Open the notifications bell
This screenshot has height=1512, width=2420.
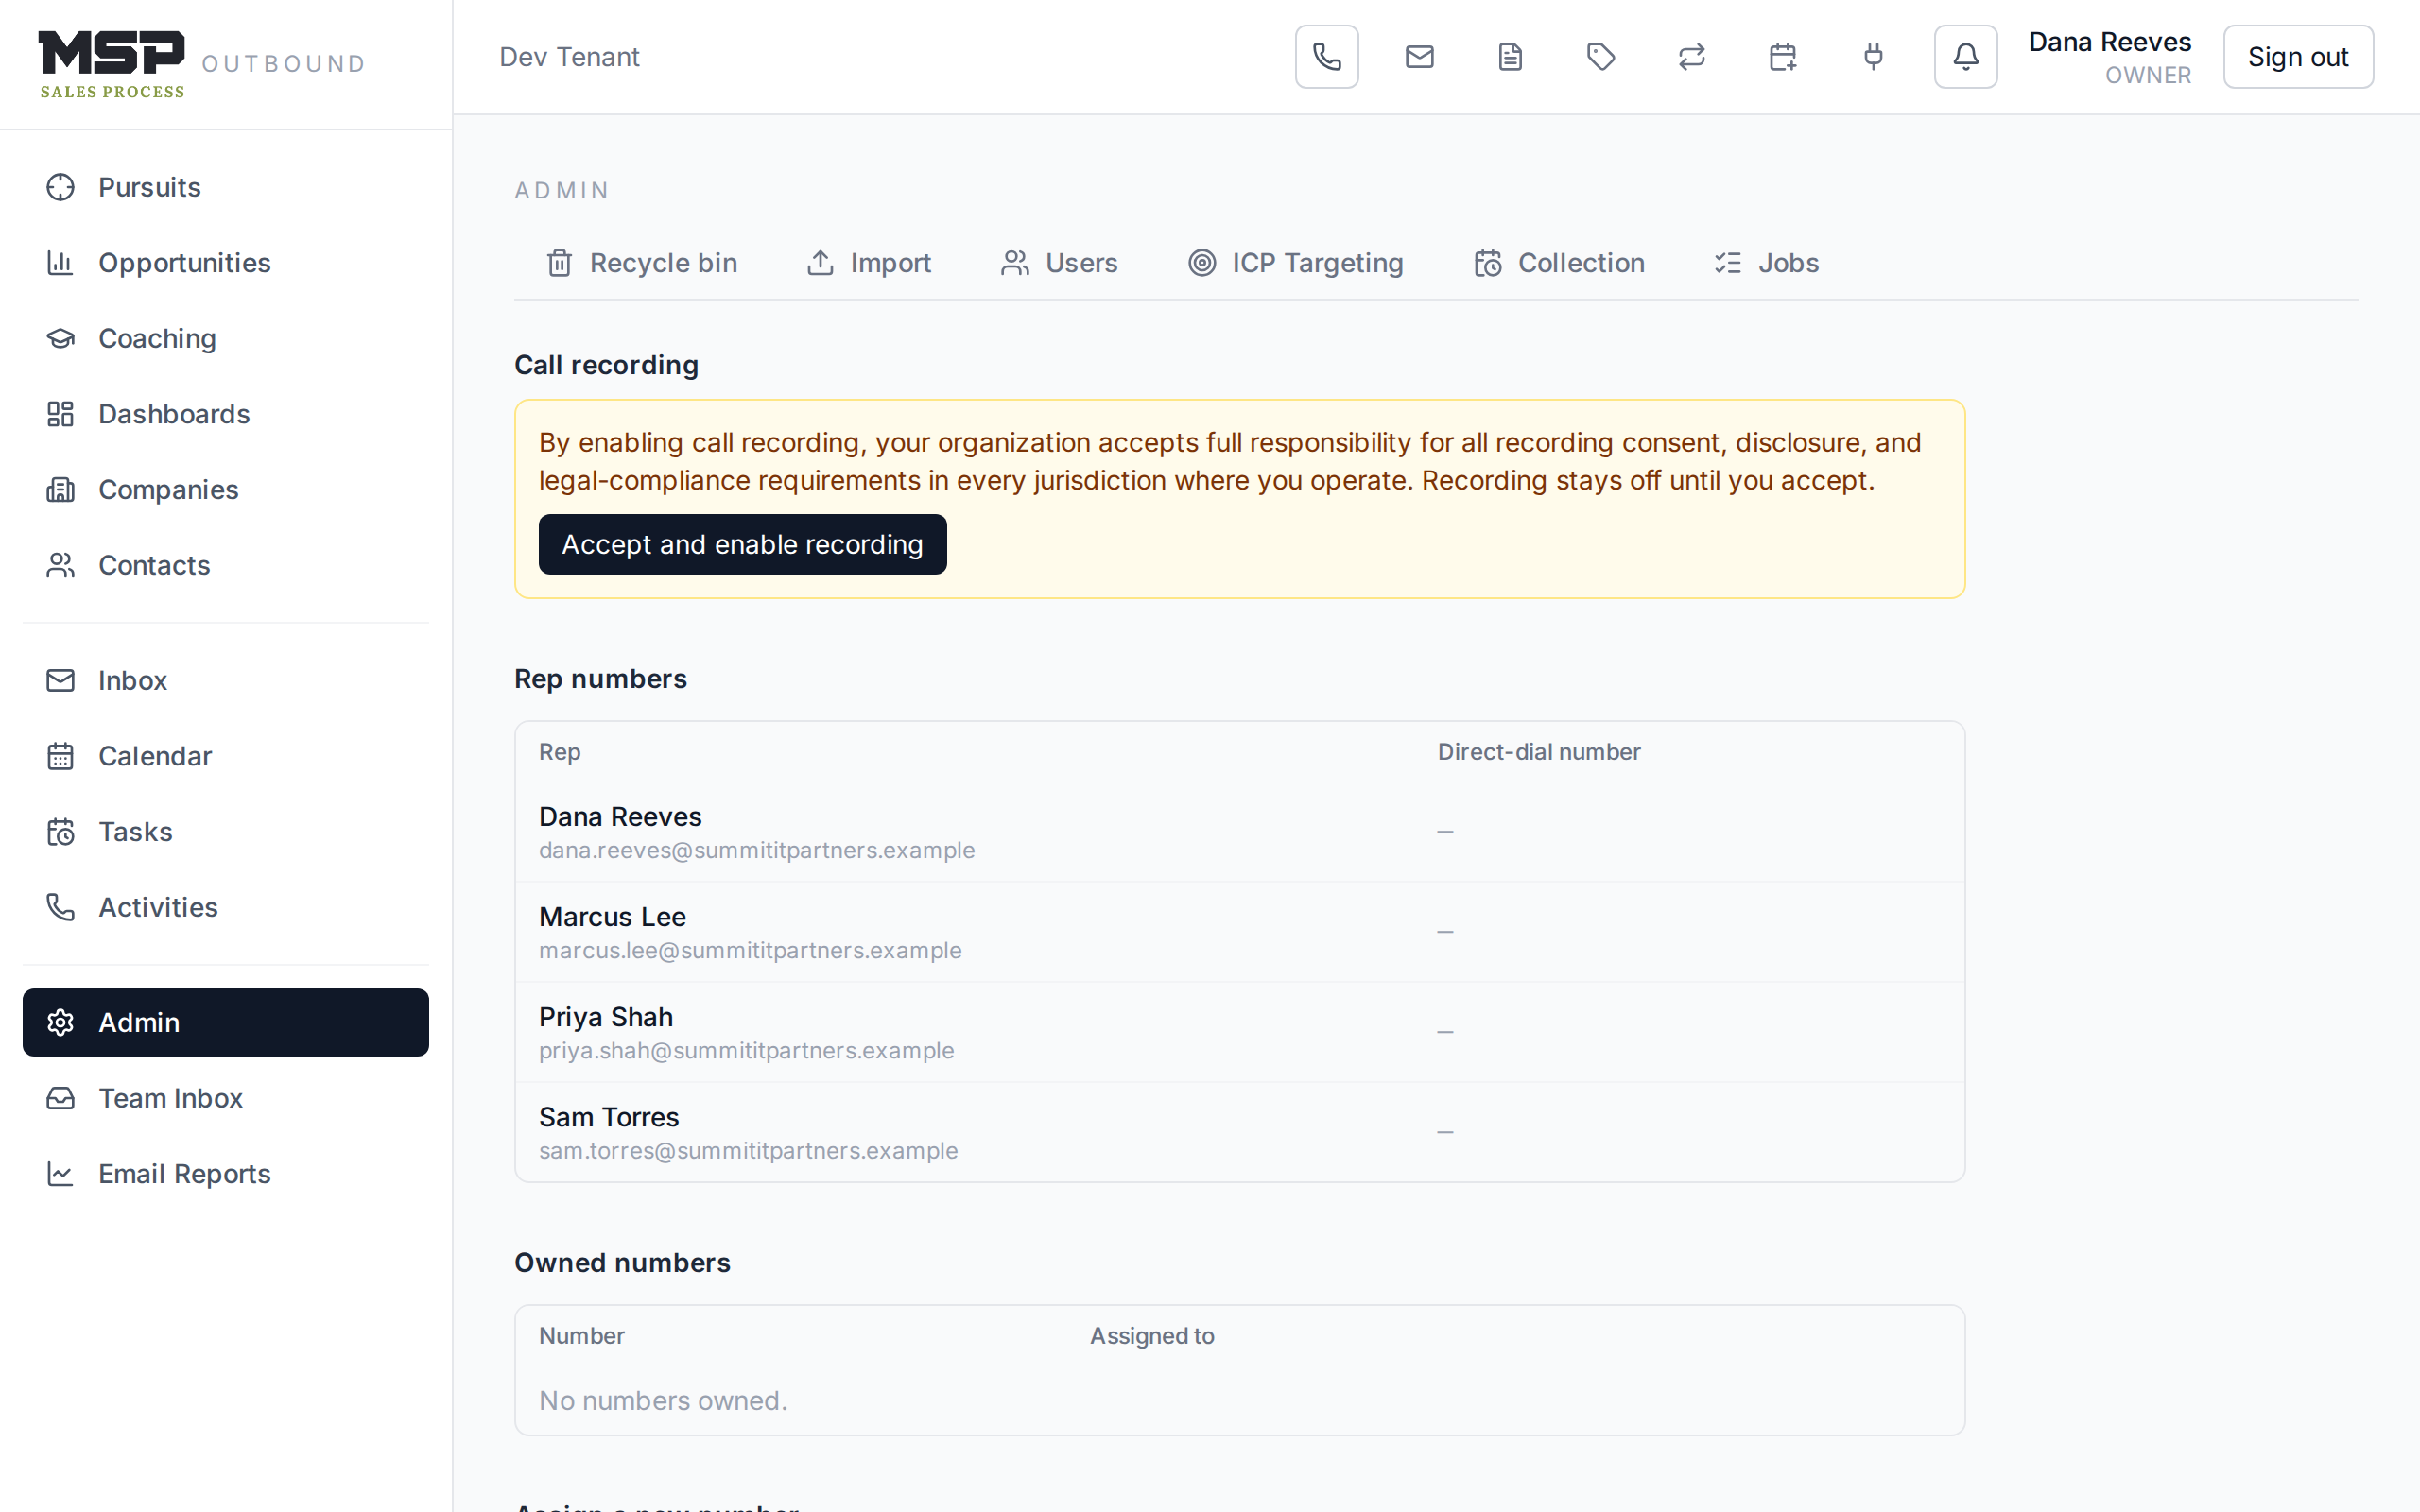coord(1965,57)
